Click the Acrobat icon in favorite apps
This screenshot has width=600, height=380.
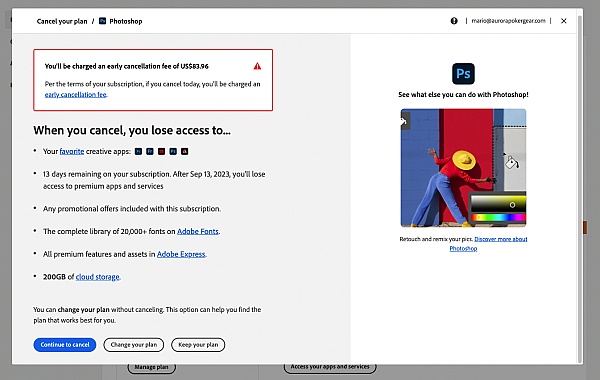click(x=184, y=152)
